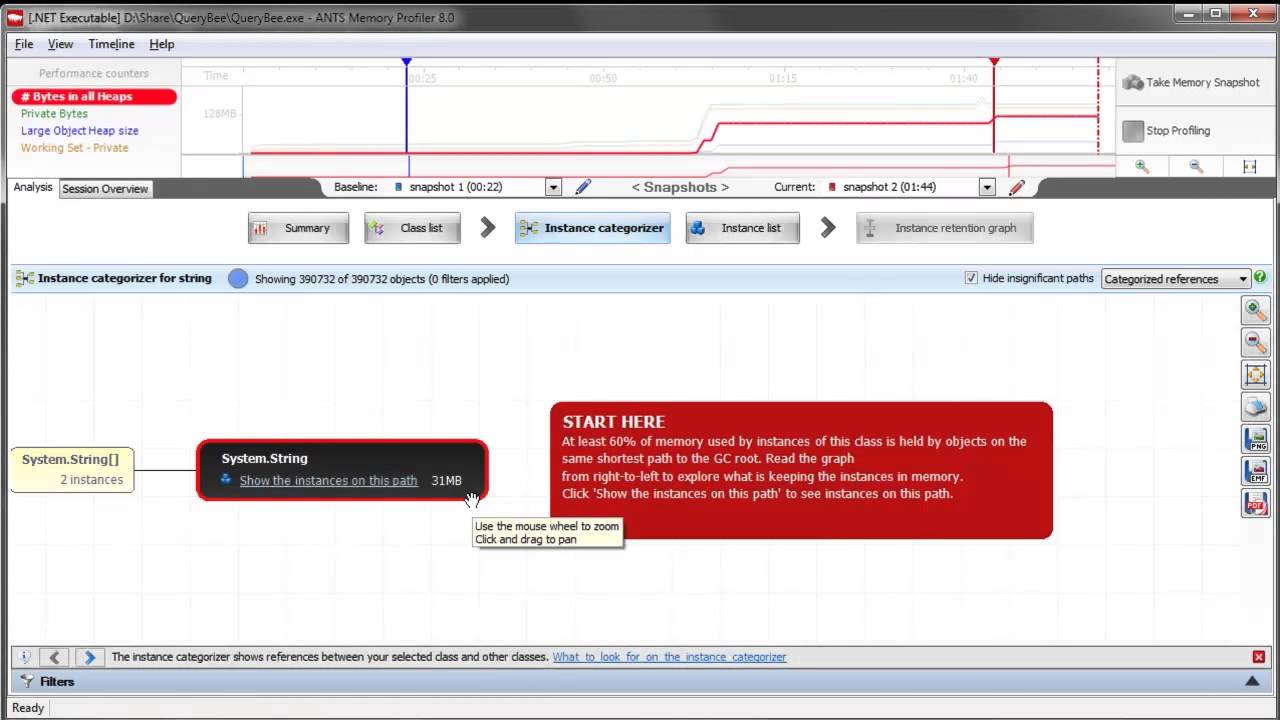Open the View menu

(x=60, y=44)
